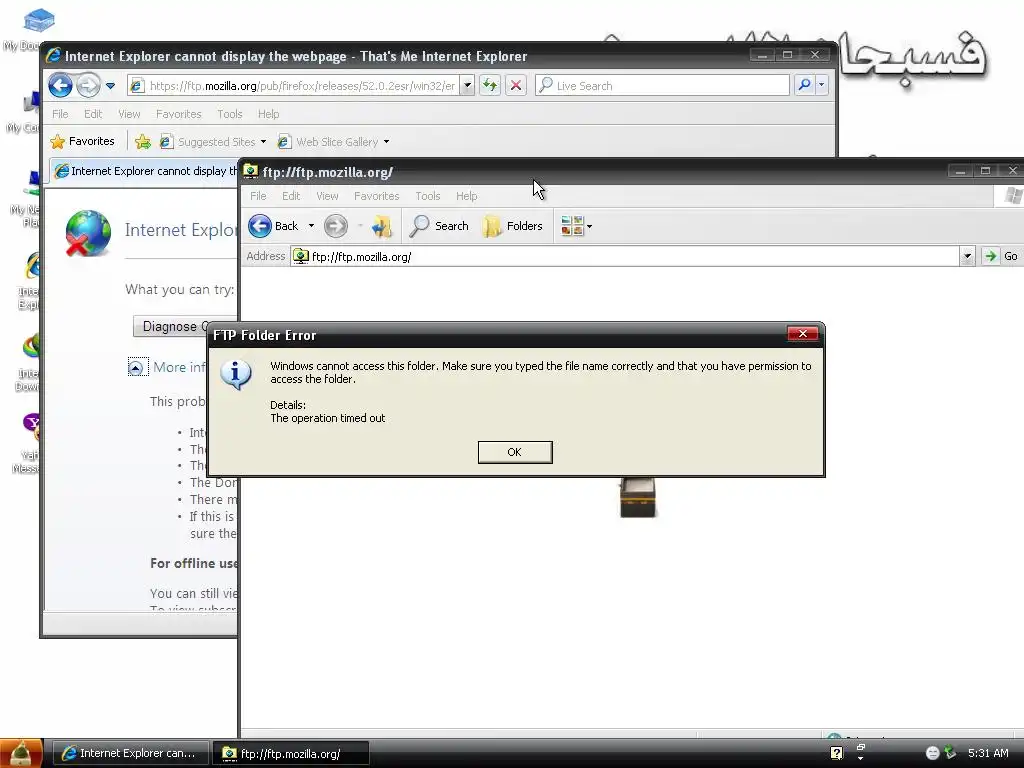Click Refresh icon in Internet Explorer
The image size is (1024, 768).
pos(490,85)
